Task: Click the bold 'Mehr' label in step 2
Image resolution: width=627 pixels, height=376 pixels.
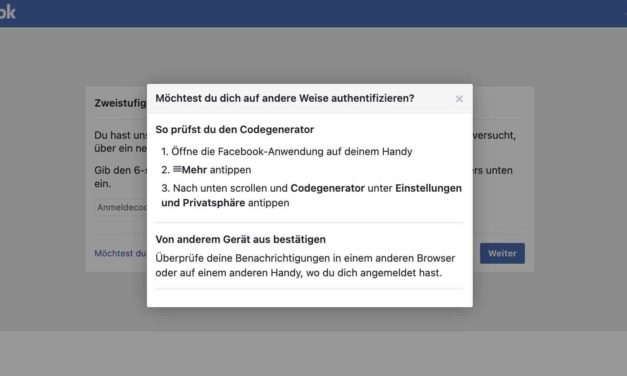Action: 194,170
